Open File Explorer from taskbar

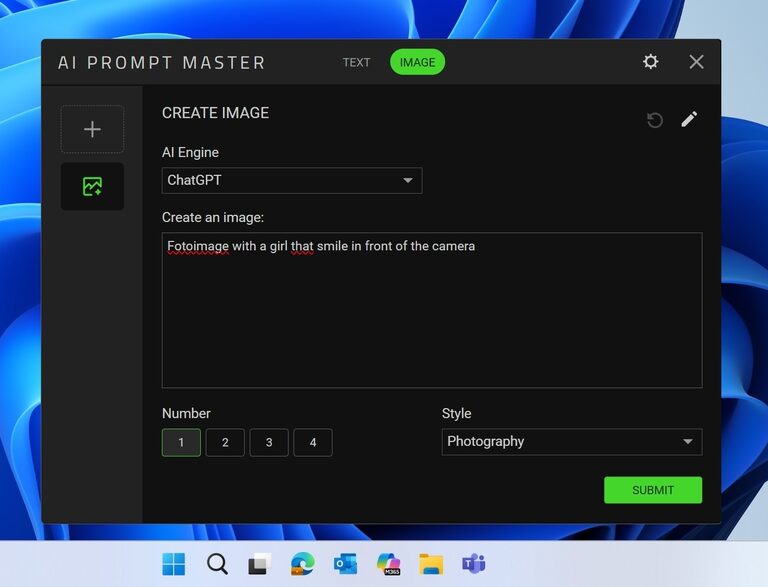click(x=431, y=564)
